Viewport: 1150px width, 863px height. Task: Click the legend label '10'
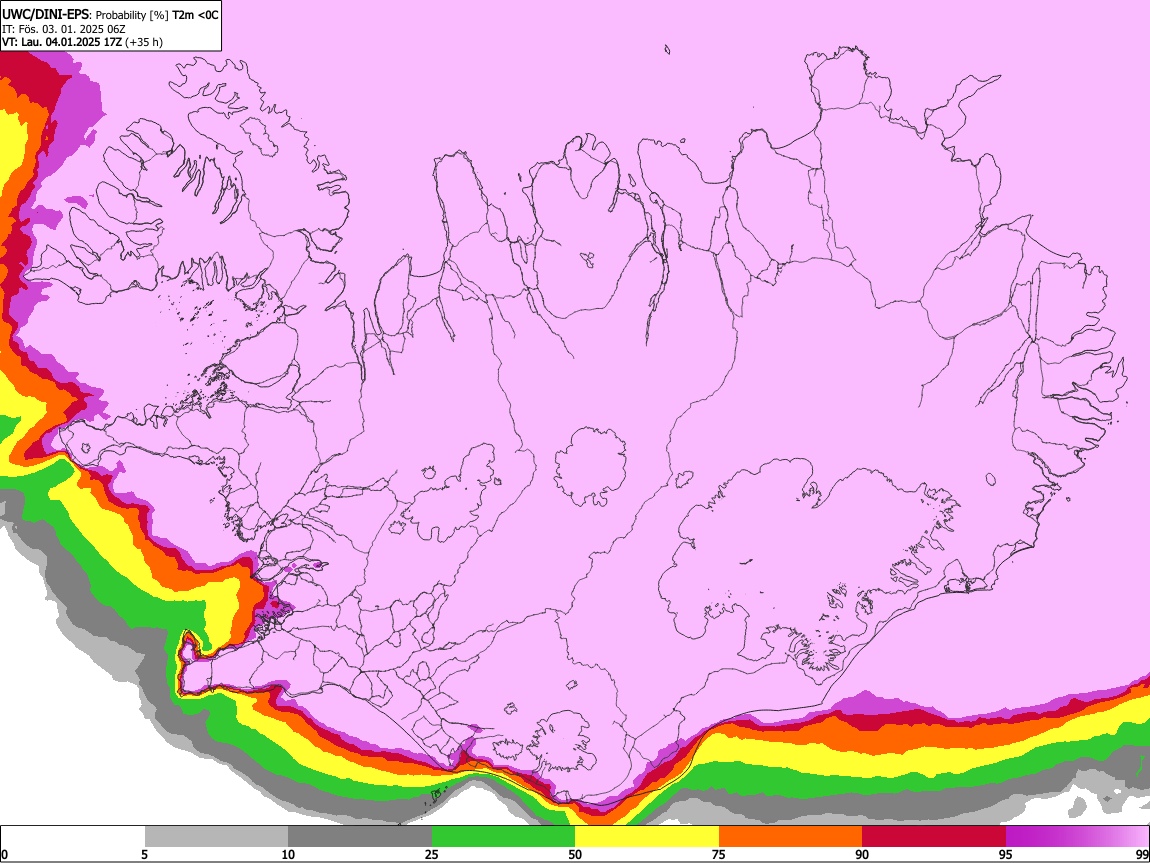coord(288,854)
